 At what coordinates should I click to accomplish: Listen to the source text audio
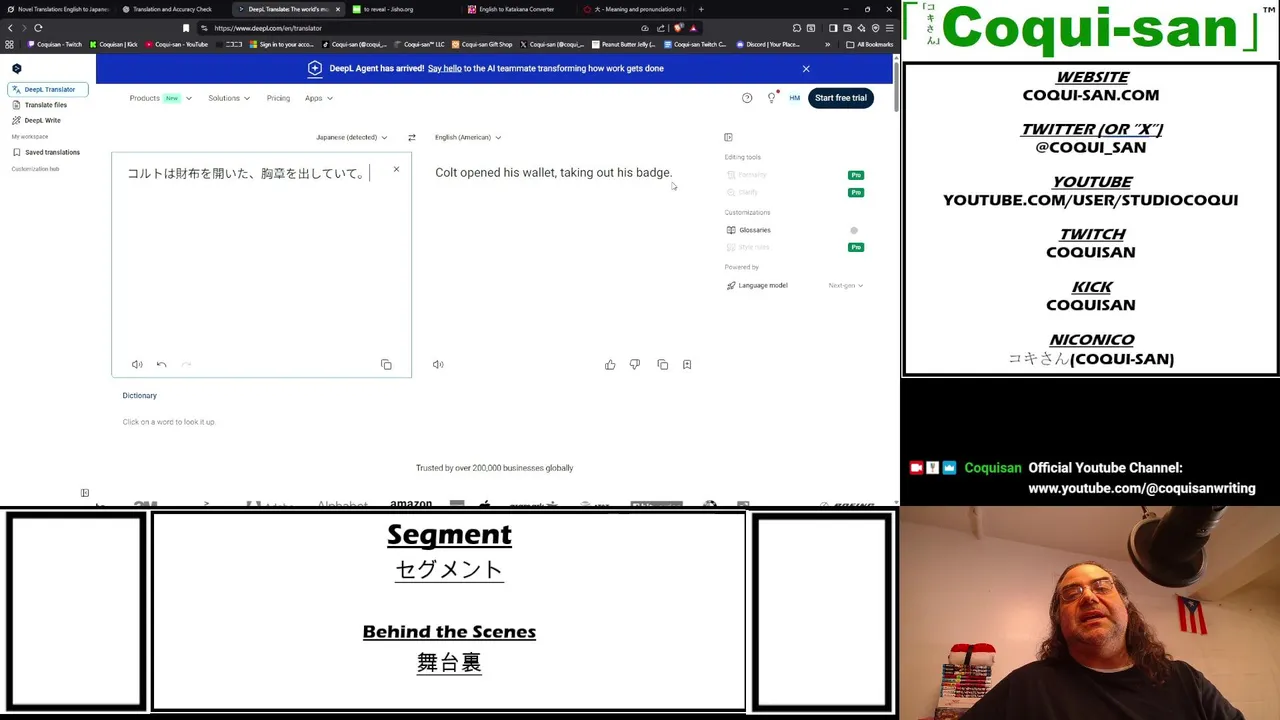(x=137, y=364)
